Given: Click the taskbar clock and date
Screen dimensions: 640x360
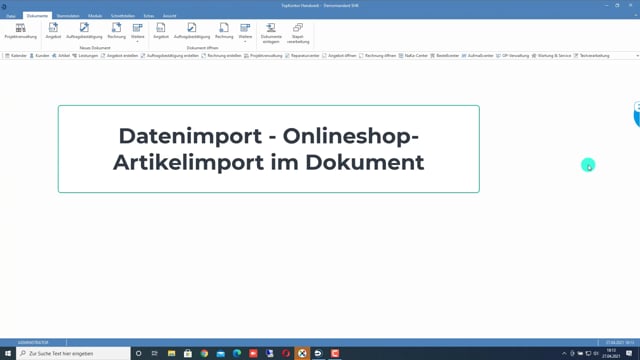Looking at the screenshot, I should [611, 353].
